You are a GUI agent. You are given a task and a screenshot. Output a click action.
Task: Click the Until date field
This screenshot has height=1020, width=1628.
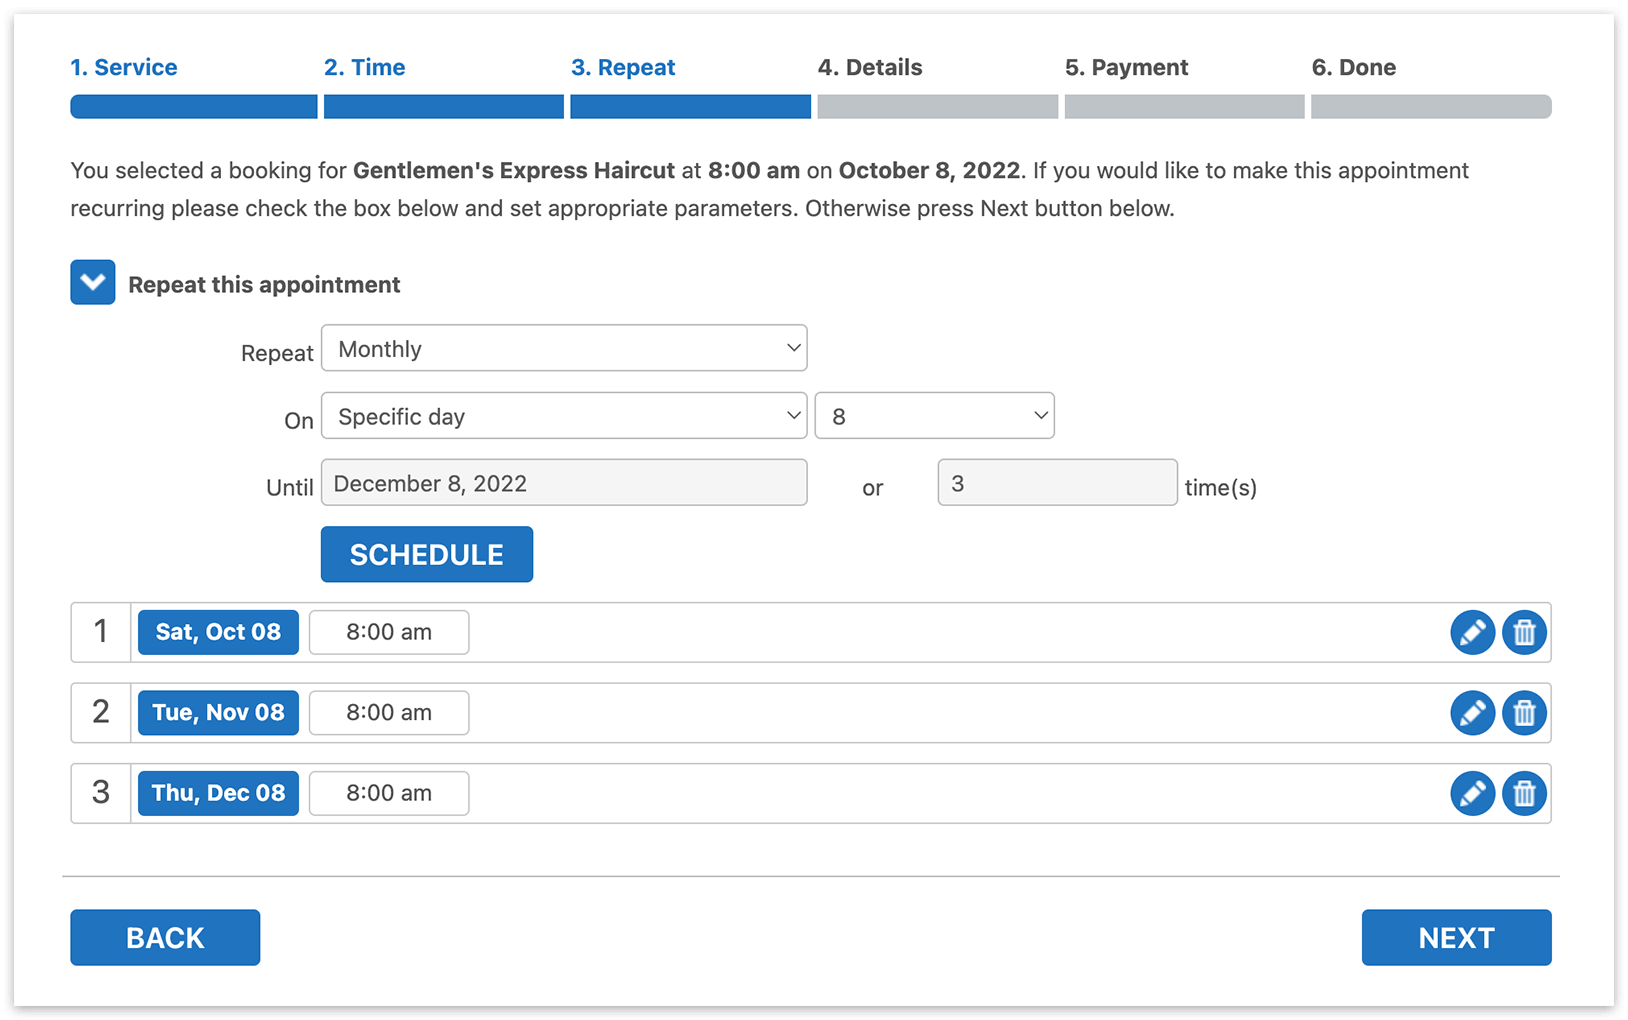[564, 483]
